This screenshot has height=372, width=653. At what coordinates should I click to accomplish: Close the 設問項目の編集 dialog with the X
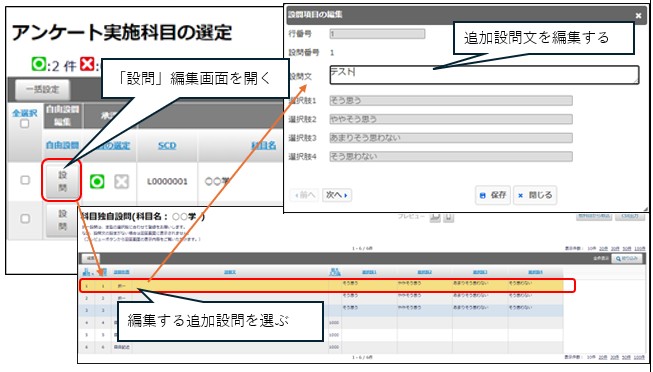point(638,15)
